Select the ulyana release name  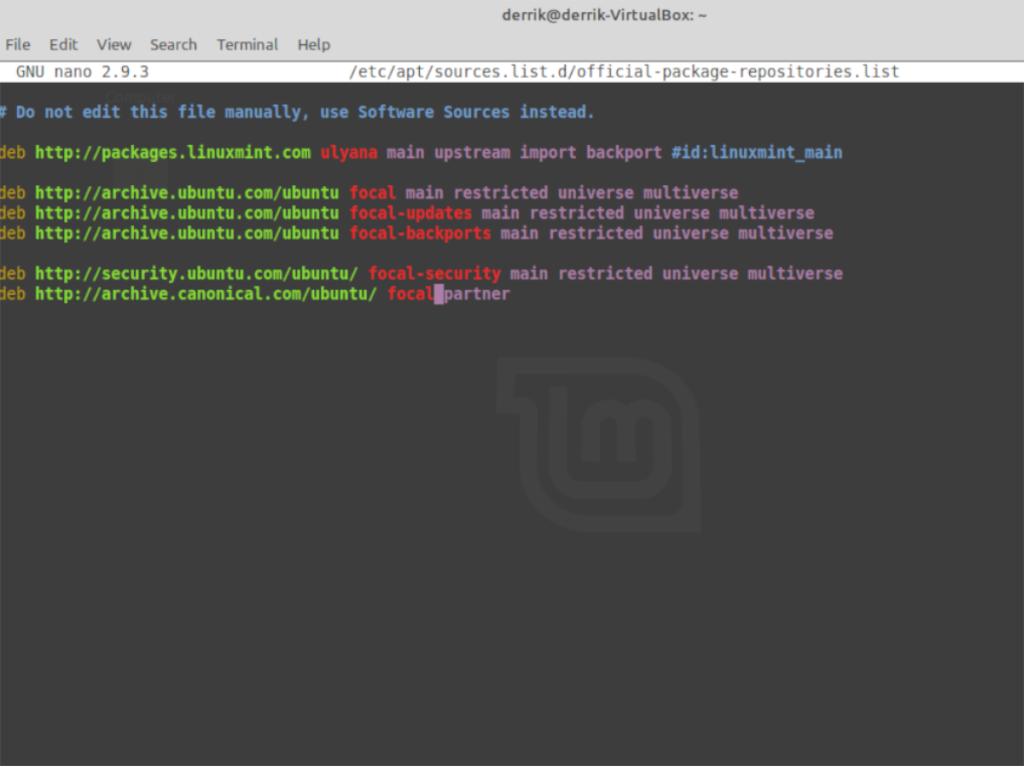coord(348,152)
